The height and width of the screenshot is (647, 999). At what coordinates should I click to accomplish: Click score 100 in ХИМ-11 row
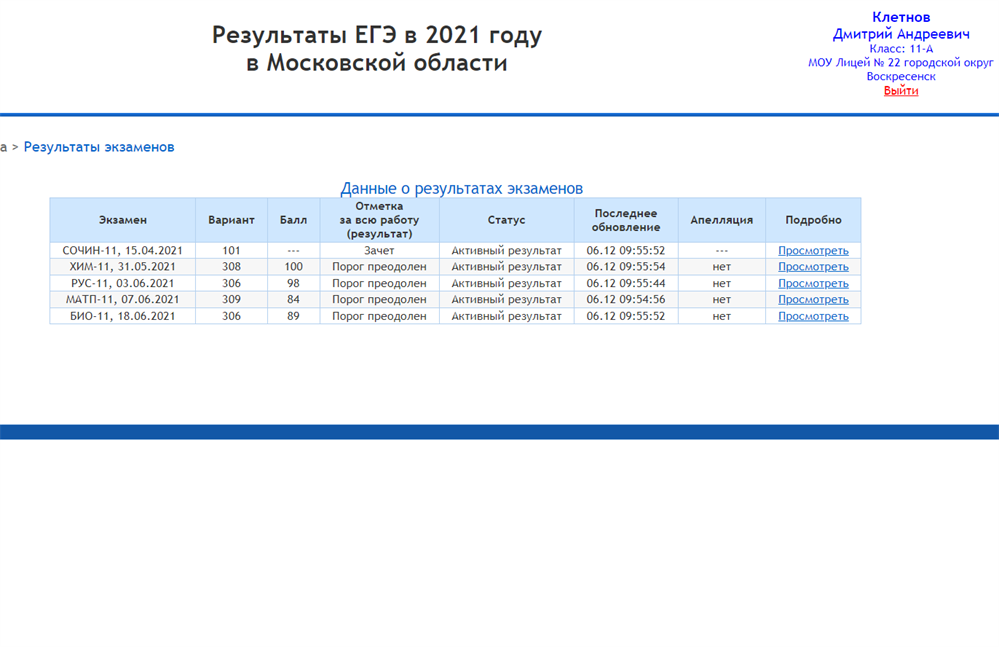293,267
